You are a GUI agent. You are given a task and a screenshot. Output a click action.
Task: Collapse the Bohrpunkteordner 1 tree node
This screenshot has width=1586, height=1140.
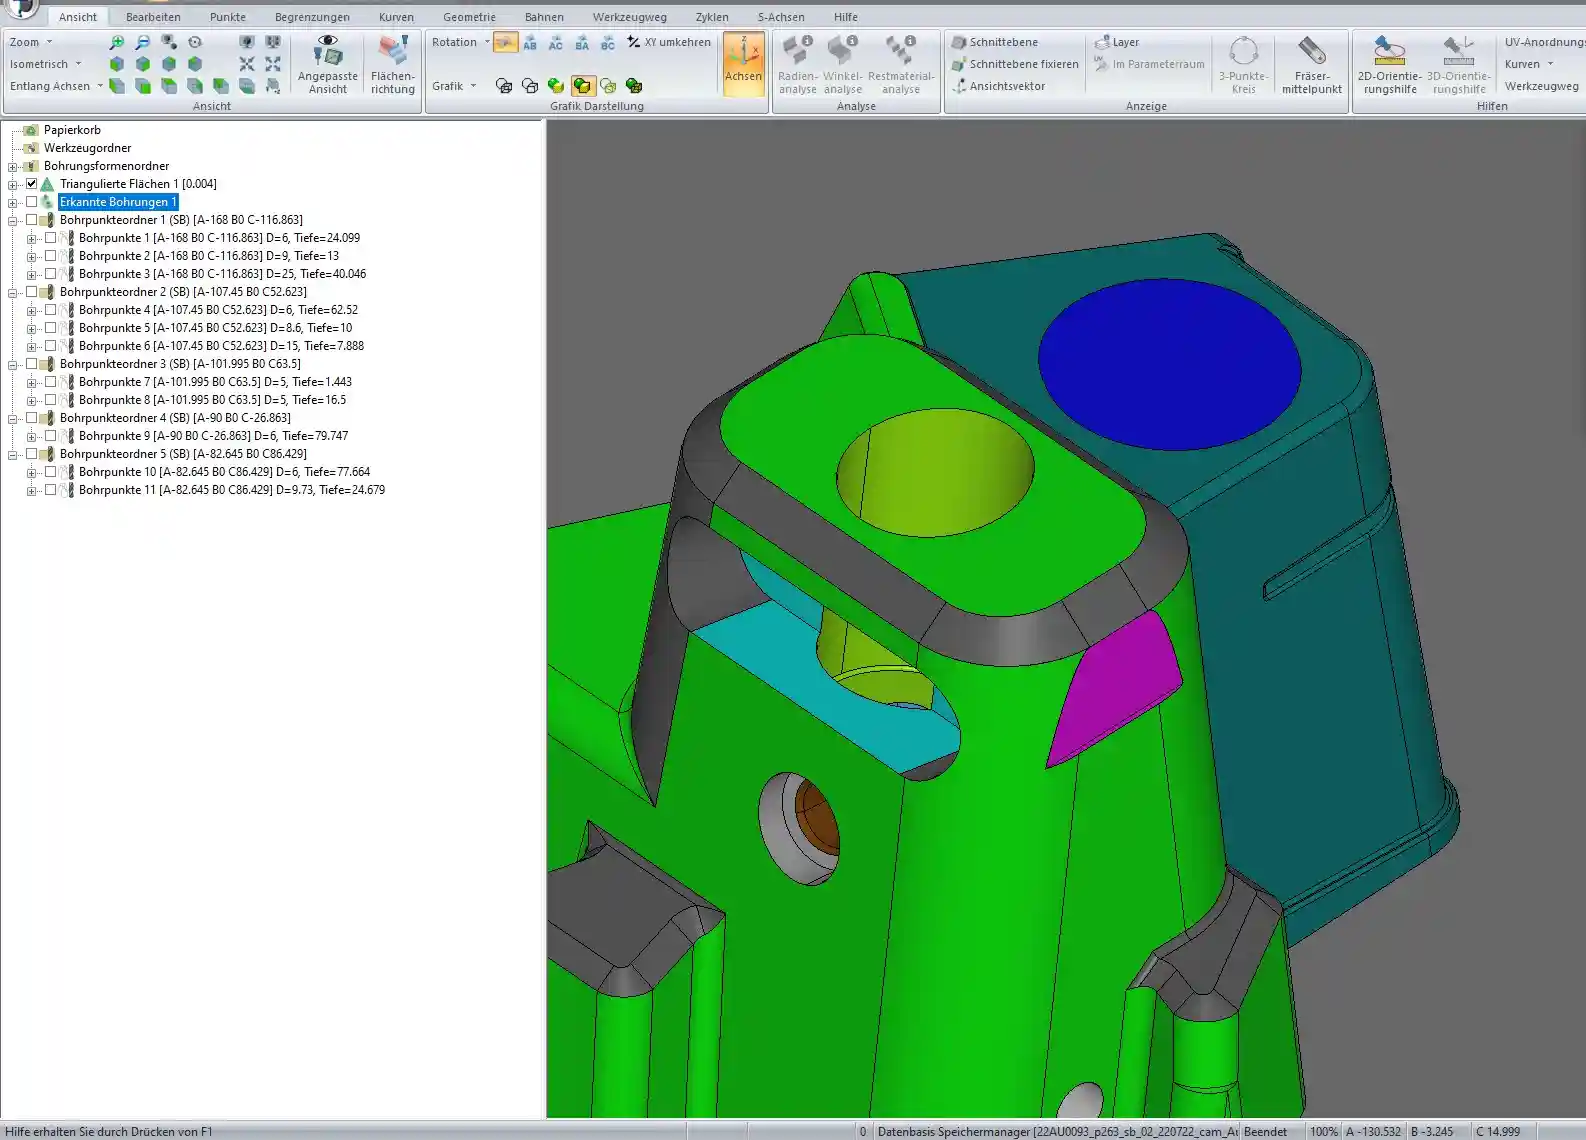click(13, 220)
